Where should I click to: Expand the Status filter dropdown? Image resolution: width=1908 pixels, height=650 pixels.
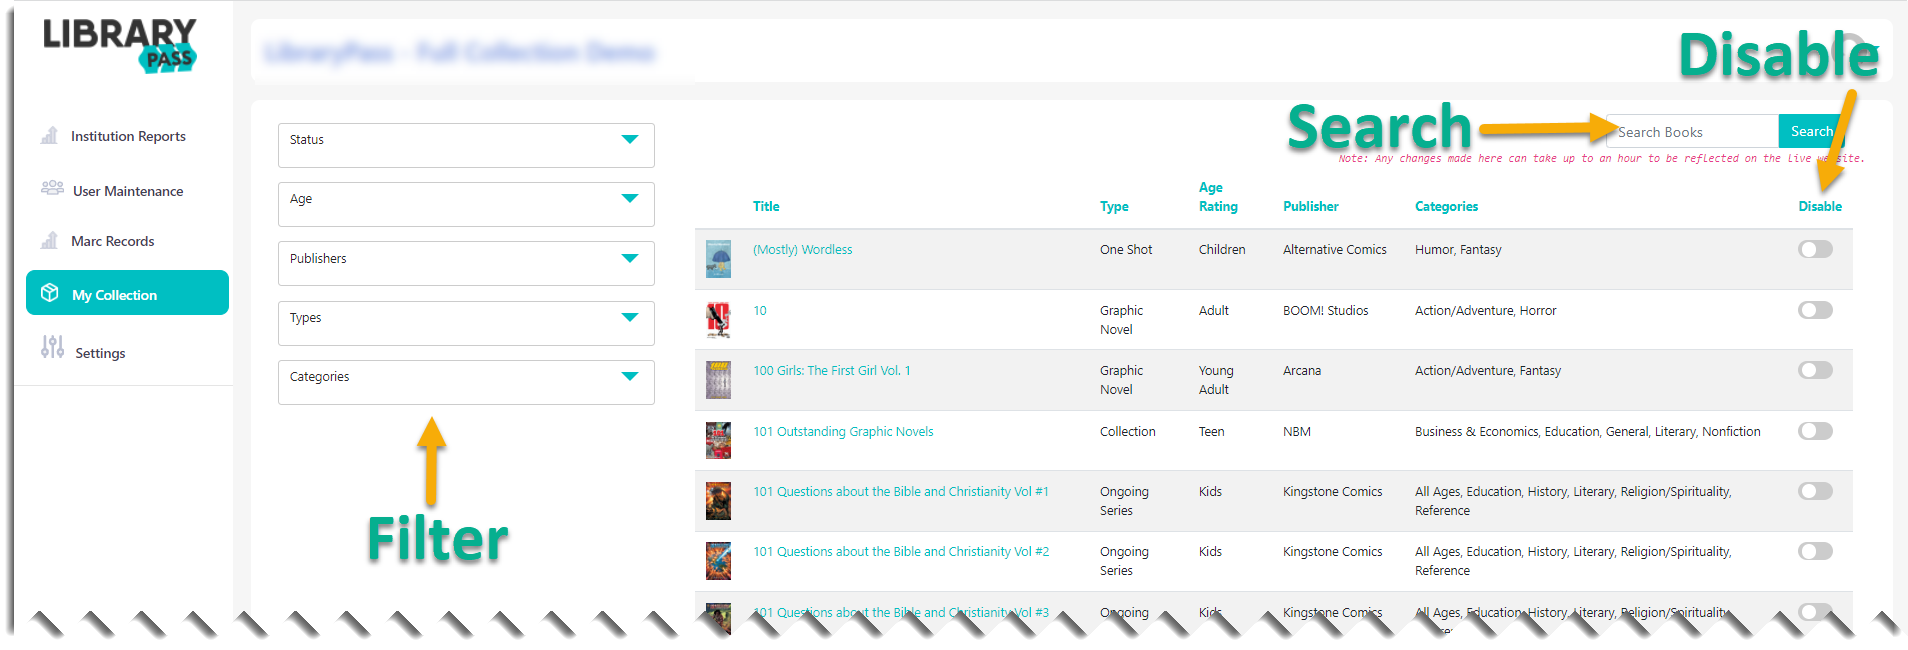tap(466, 145)
